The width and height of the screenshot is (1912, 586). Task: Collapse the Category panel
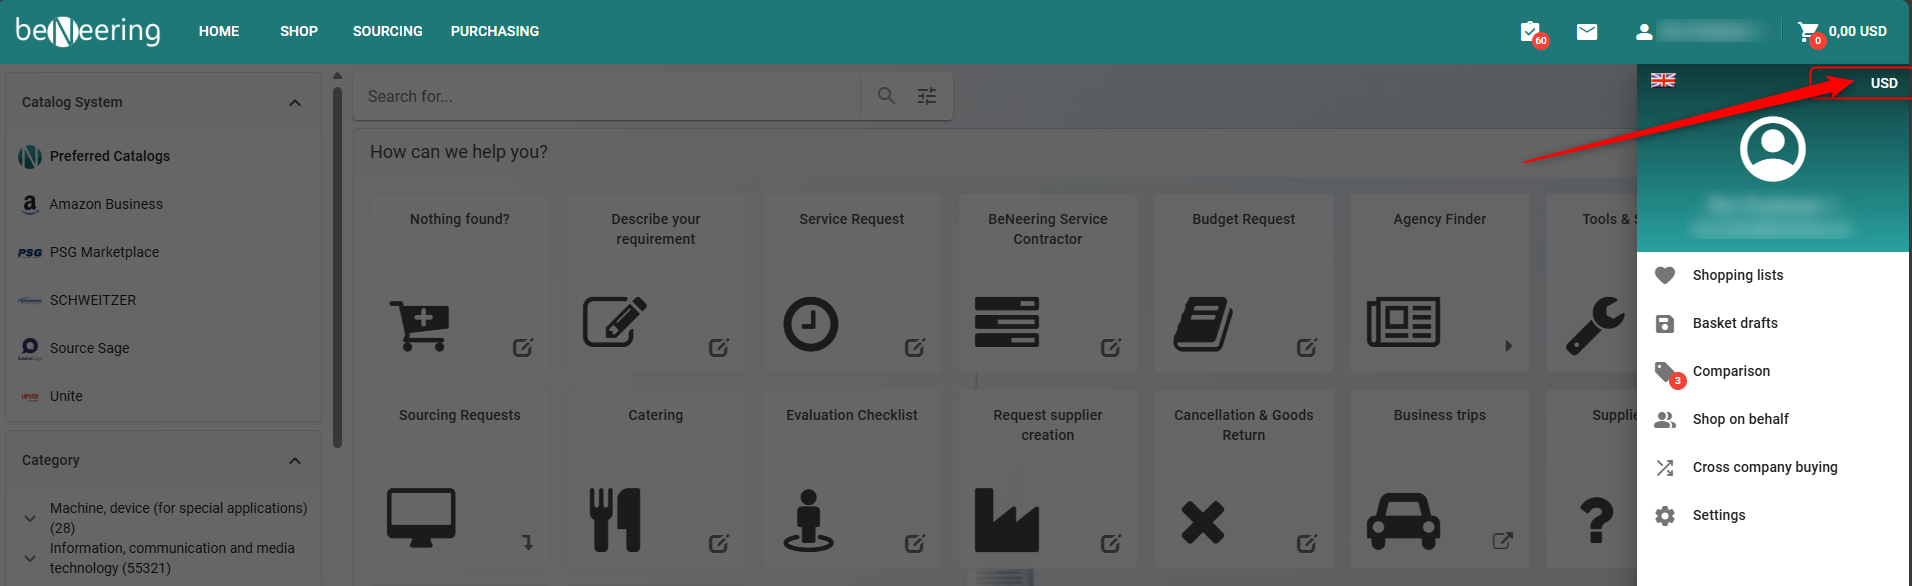[294, 461]
